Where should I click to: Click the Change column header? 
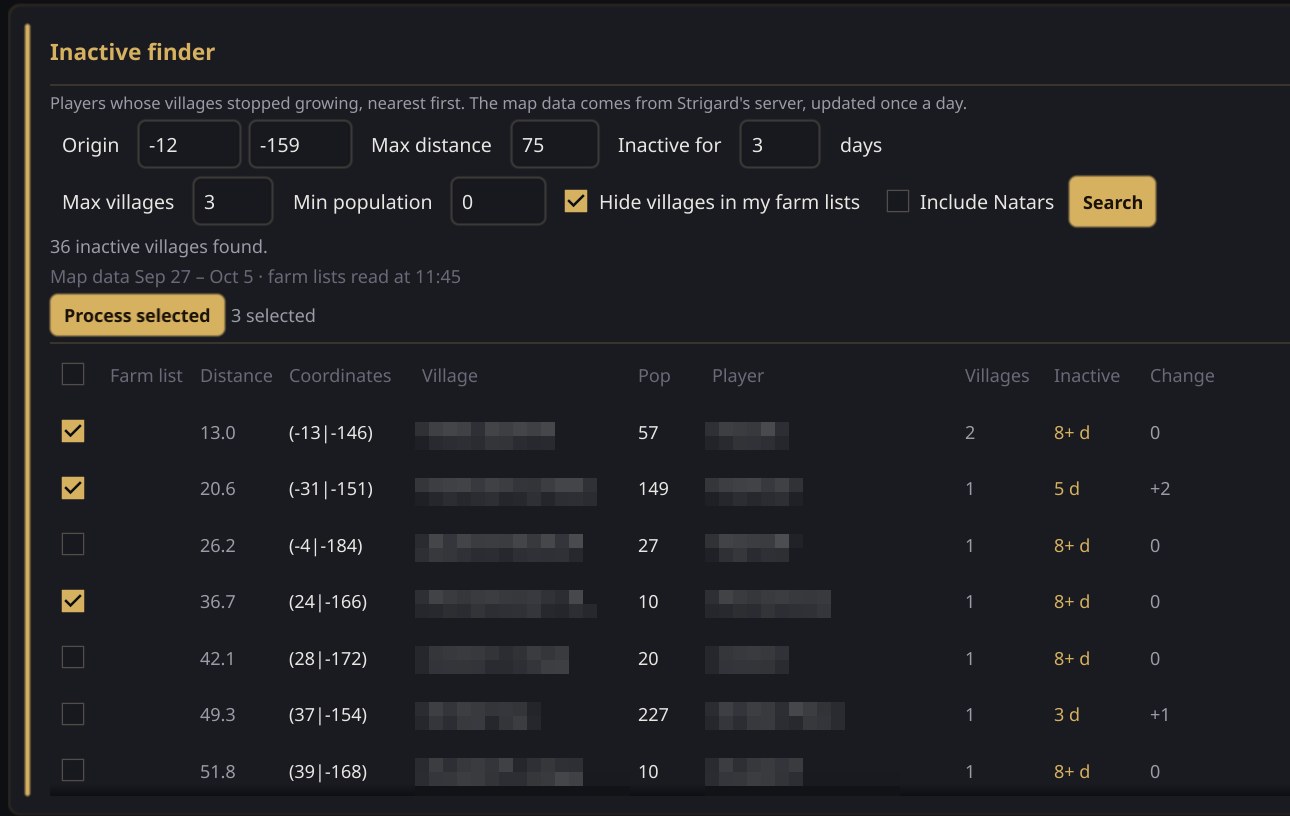tap(1182, 376)
